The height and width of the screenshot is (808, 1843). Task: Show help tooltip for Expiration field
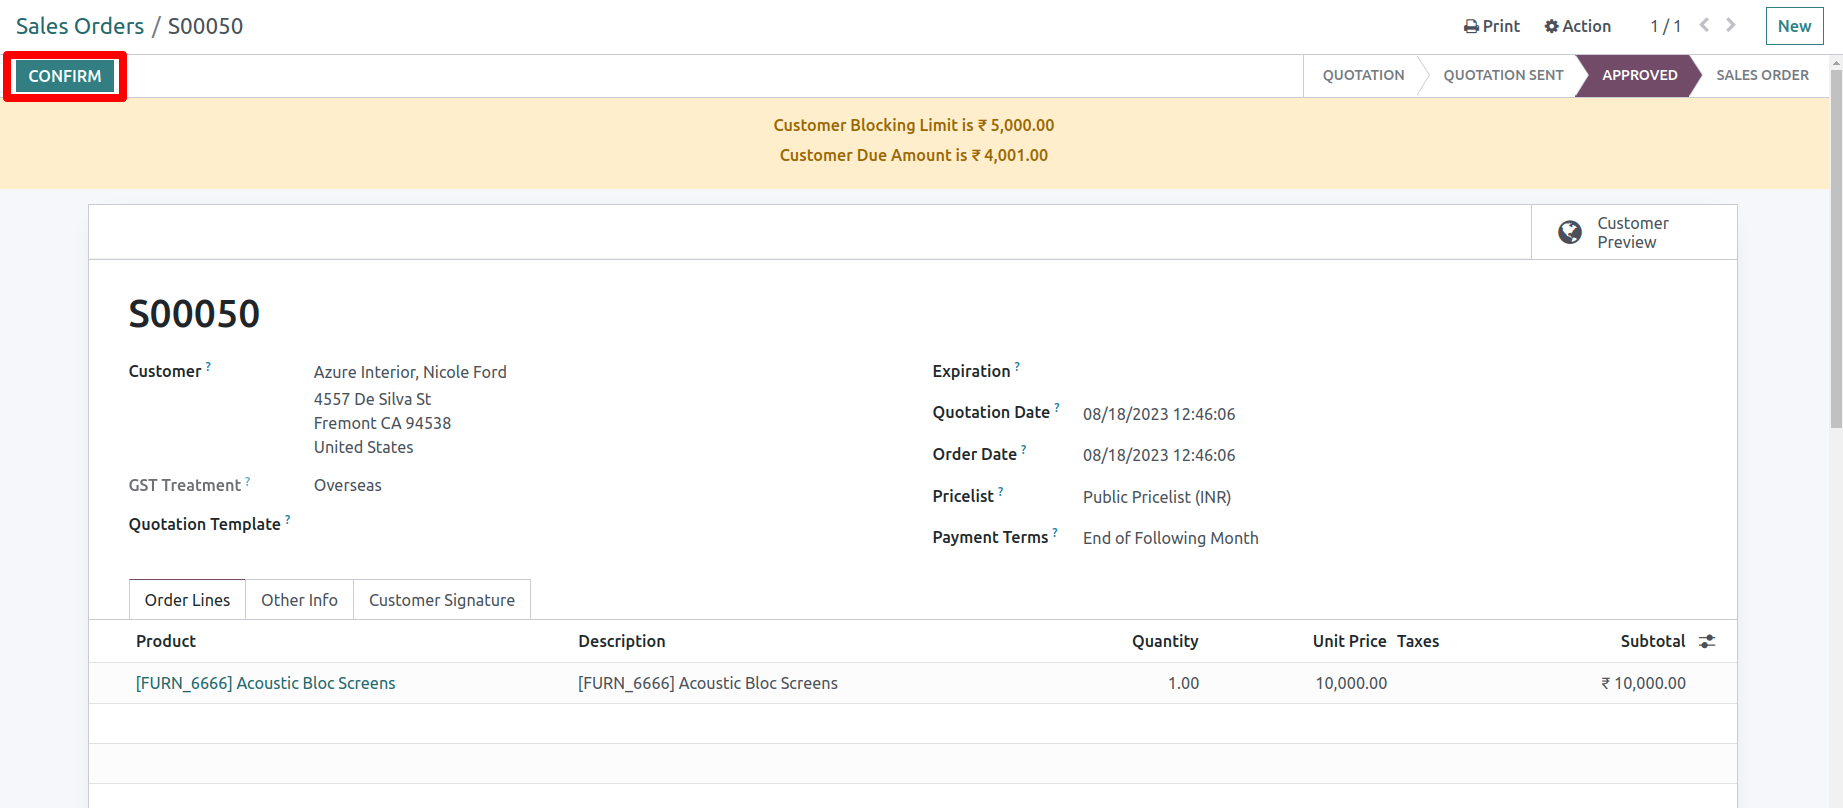click(1017, 366)
